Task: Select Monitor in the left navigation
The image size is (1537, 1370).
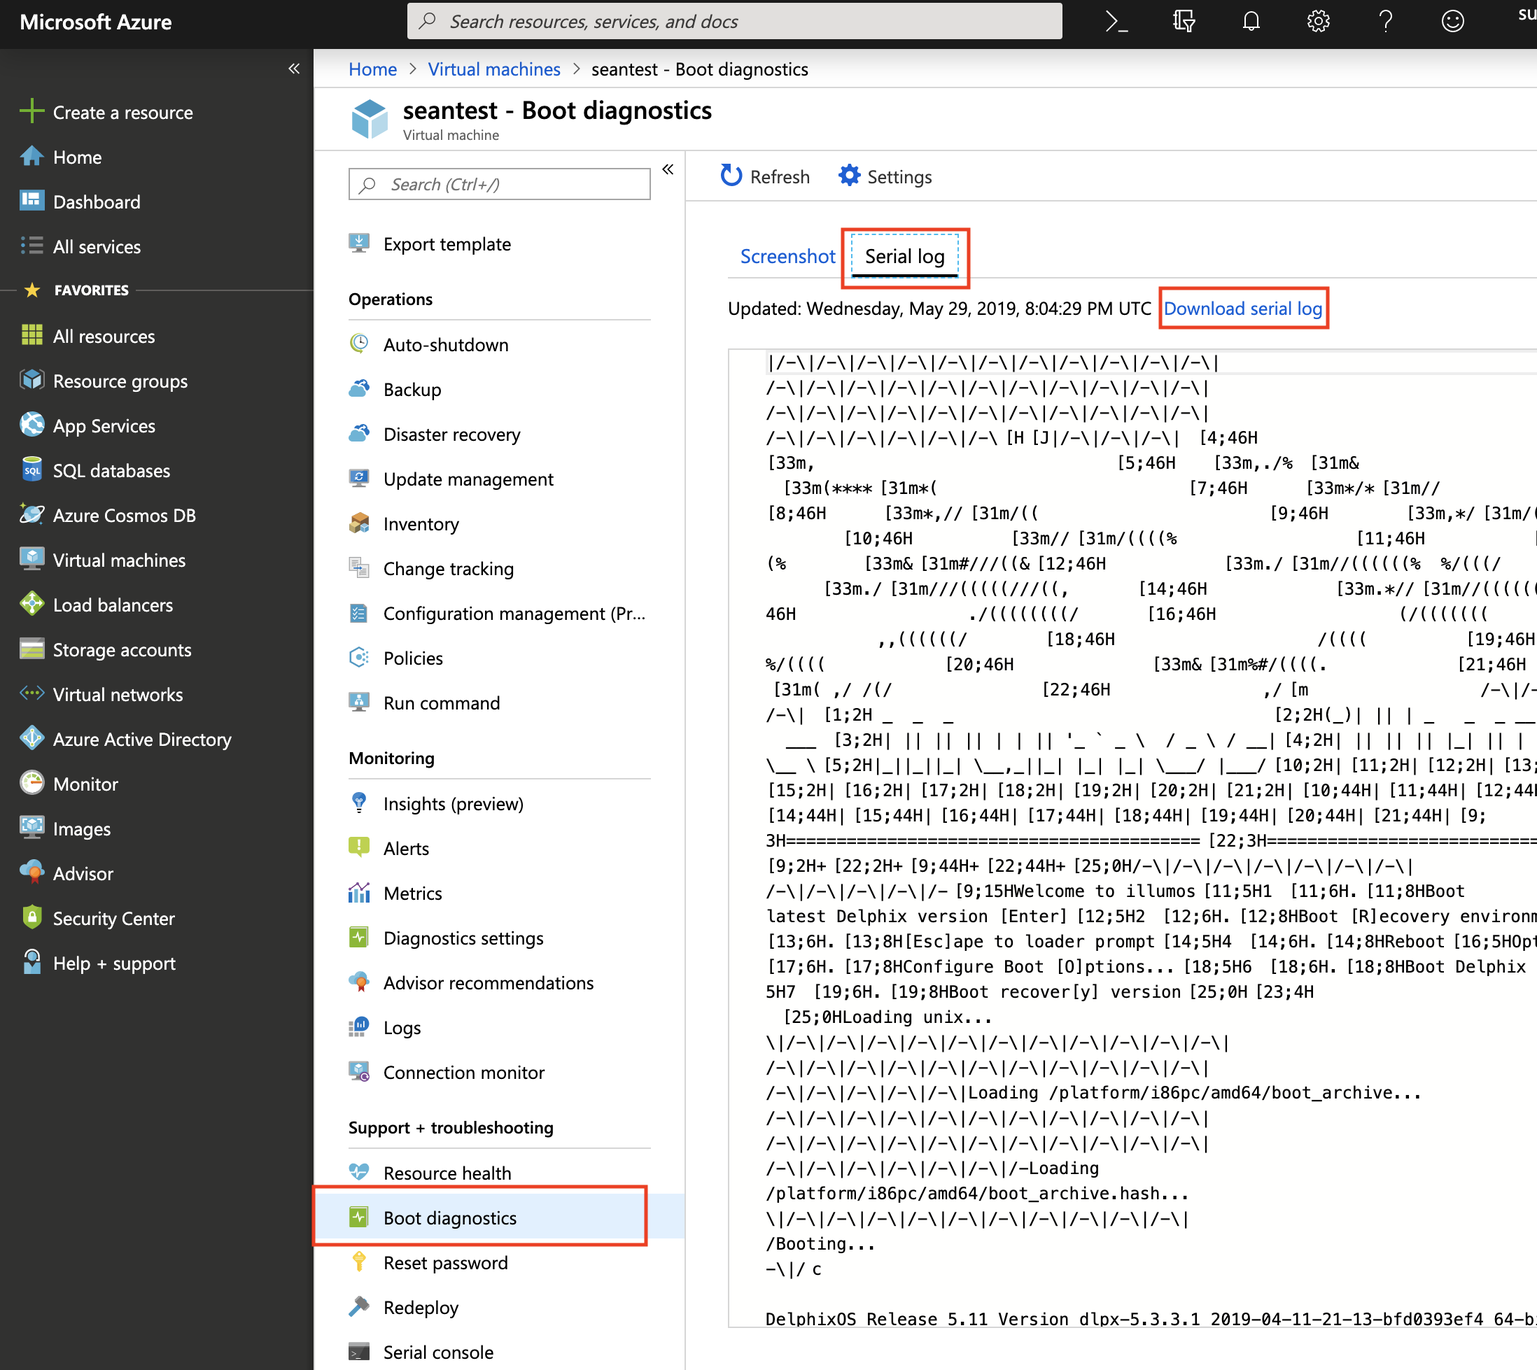Action: 87,784
